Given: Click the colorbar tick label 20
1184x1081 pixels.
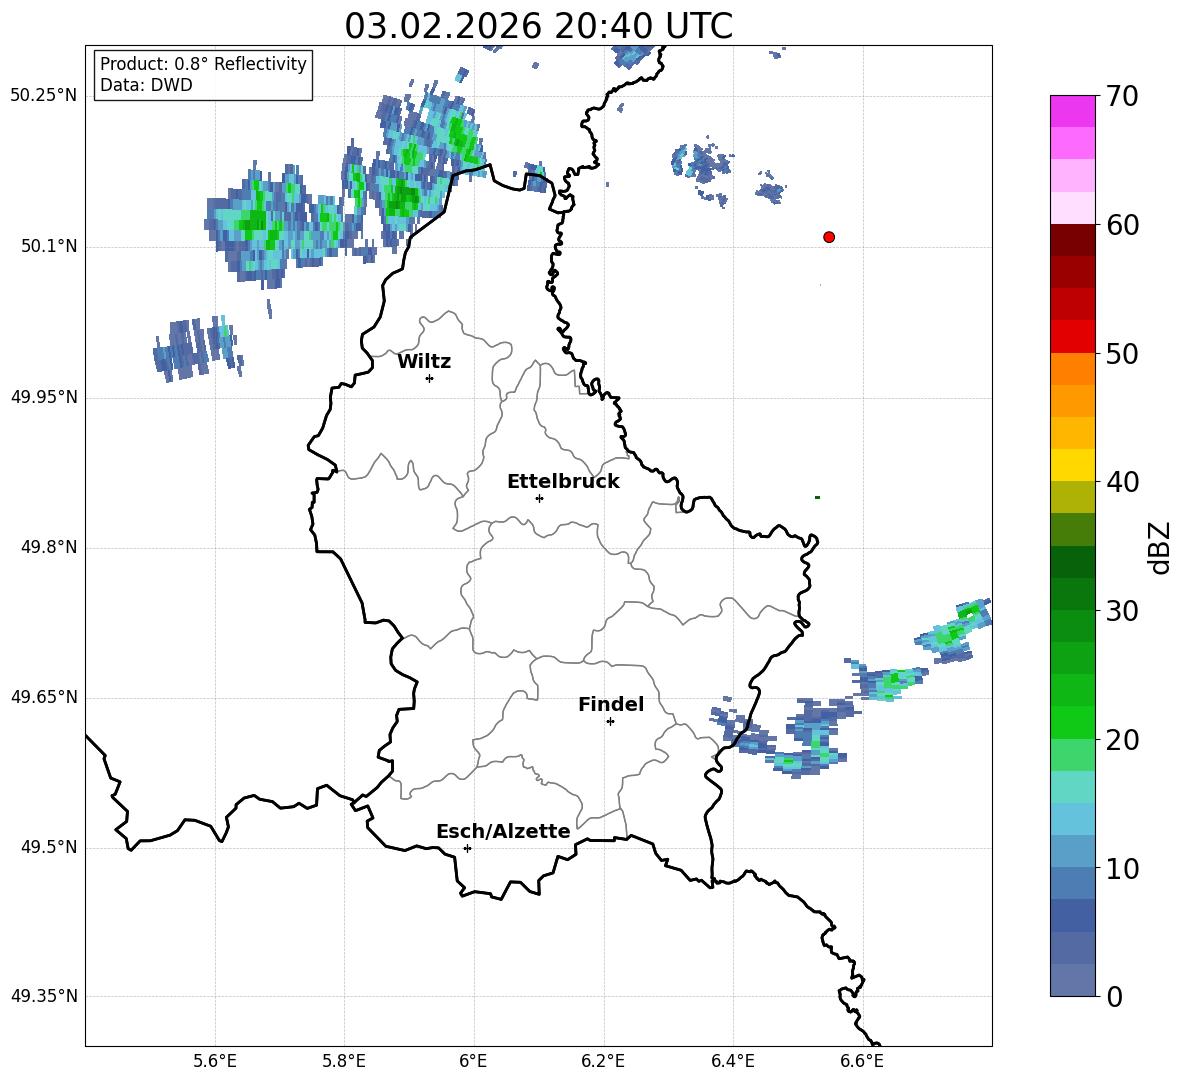Looking at the screenshot, I should tap(1122, 740).
